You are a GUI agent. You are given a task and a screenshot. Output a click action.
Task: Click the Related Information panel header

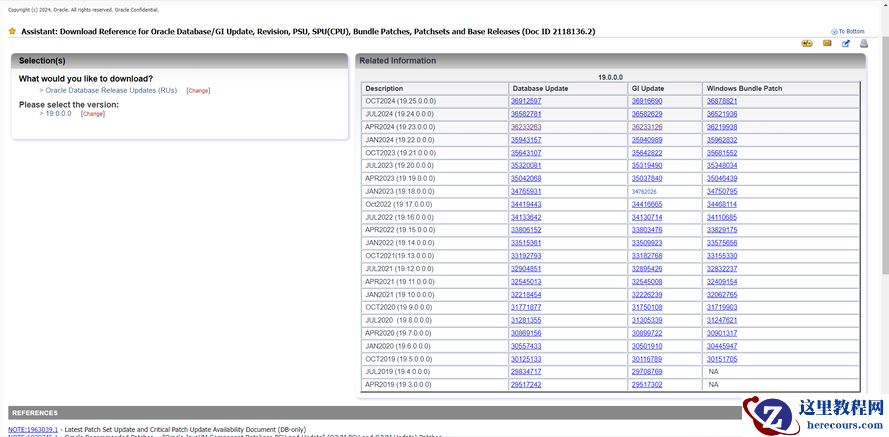(611, 61)
